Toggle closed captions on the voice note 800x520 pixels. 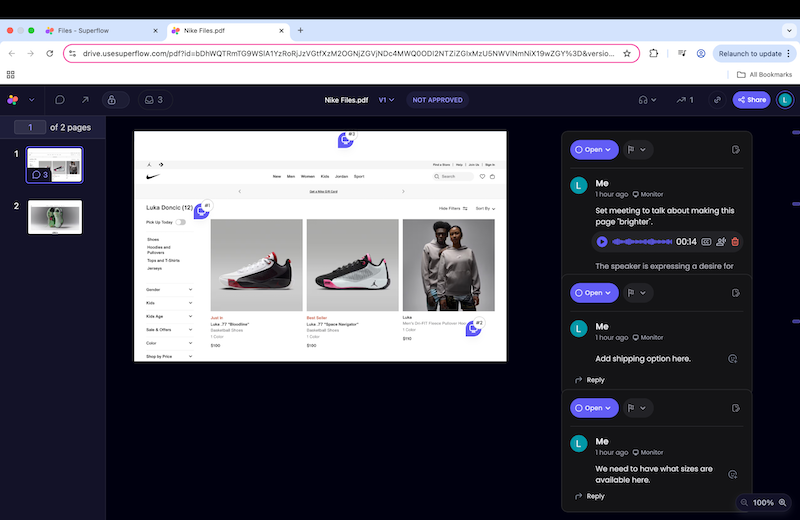(706, 242)
